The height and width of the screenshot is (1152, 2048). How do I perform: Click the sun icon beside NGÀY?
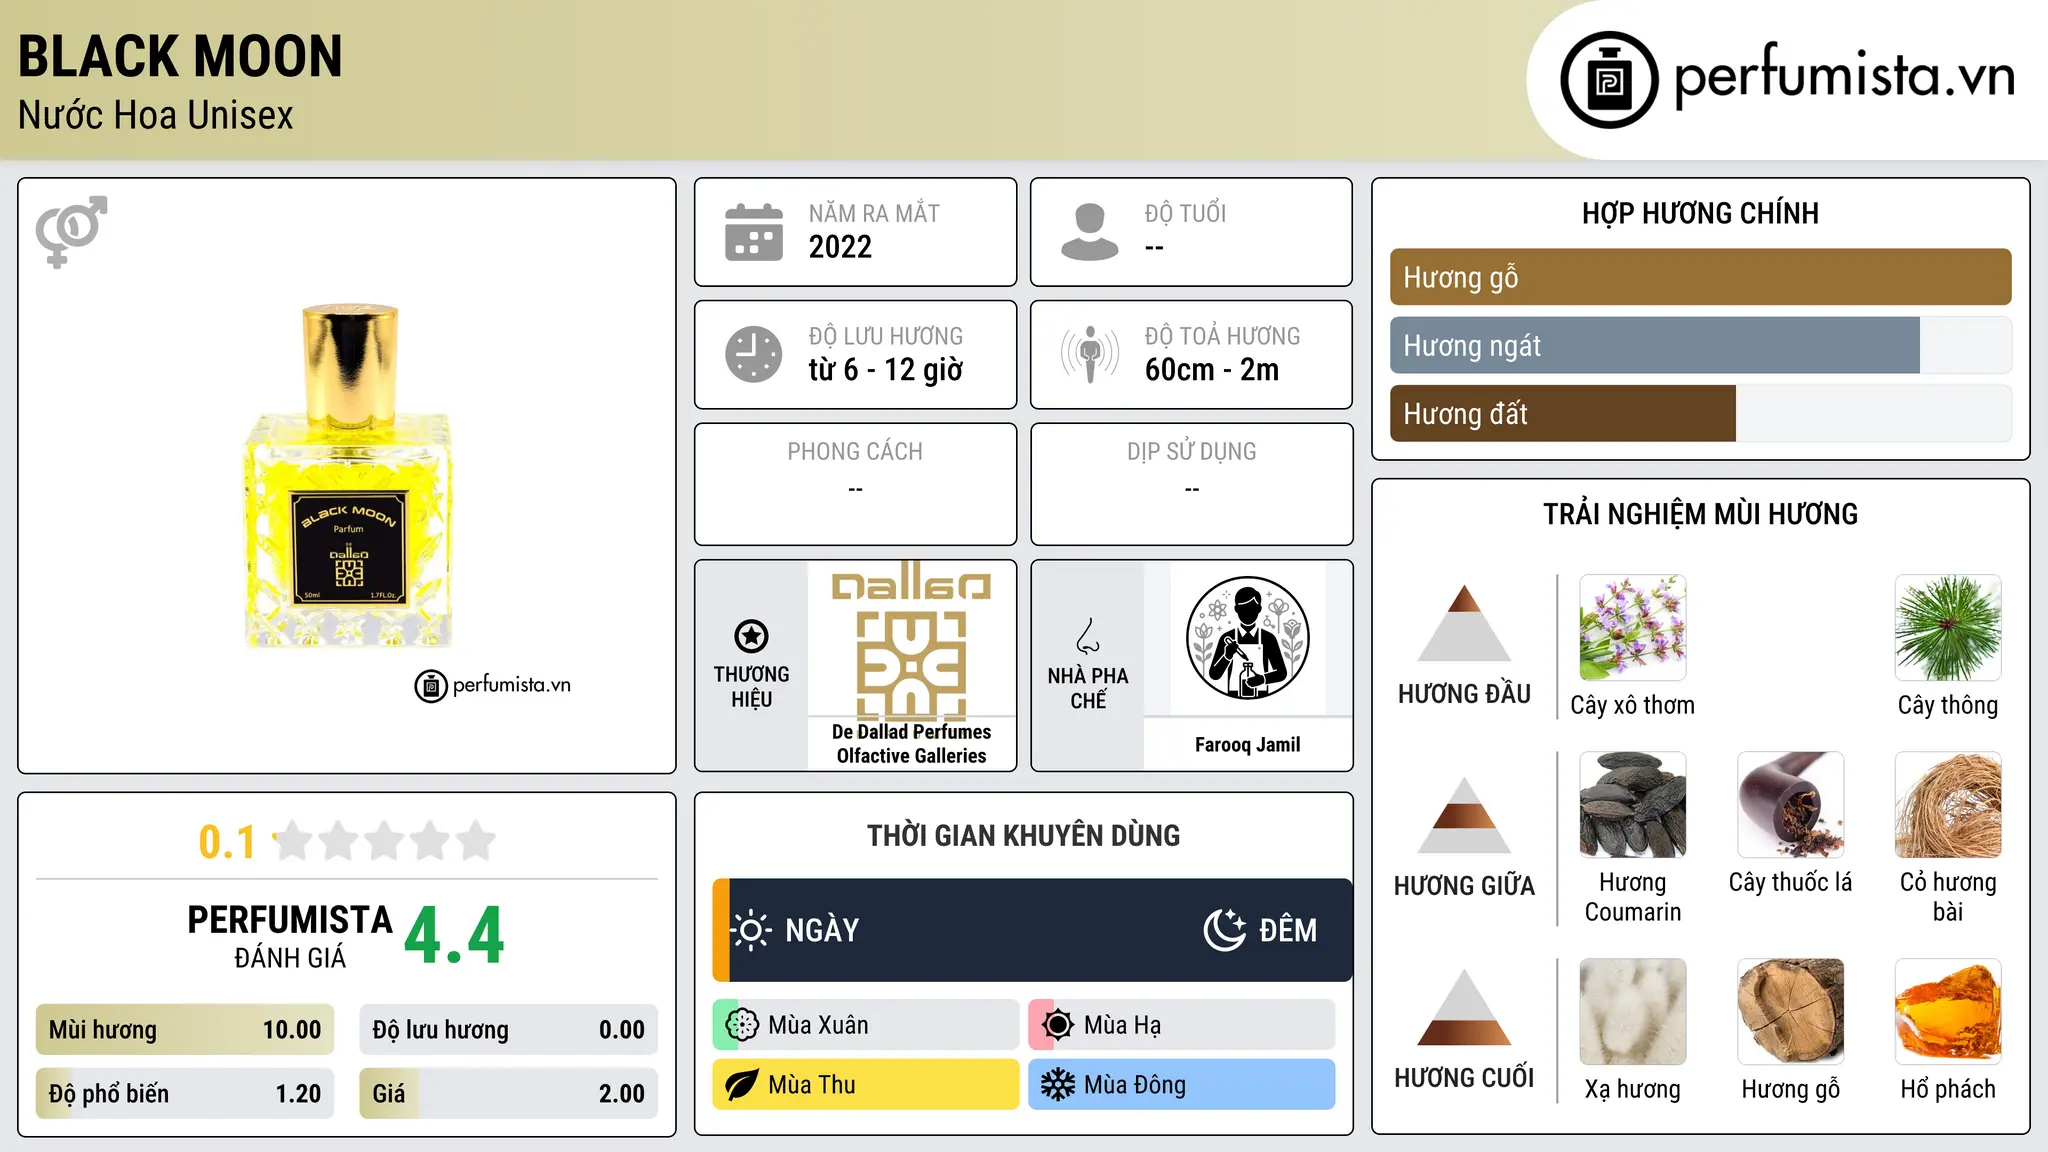(x=750, y=930)
